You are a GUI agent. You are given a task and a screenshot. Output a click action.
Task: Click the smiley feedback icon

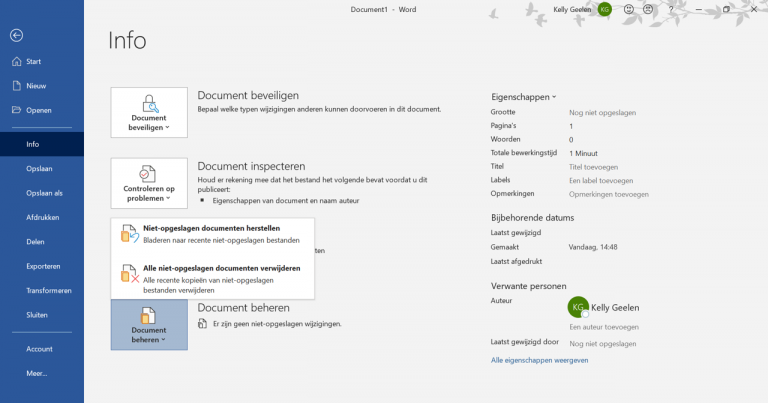click(x=629, y=9)
